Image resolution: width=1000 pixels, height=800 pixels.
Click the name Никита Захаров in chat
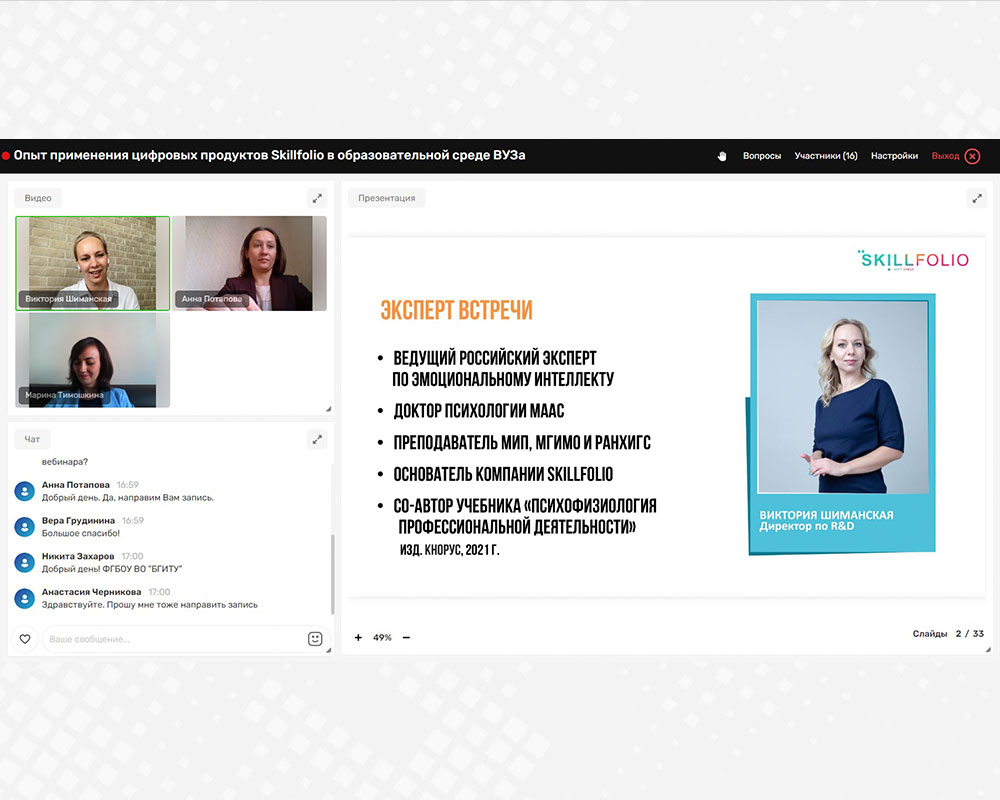click(78, 556)
